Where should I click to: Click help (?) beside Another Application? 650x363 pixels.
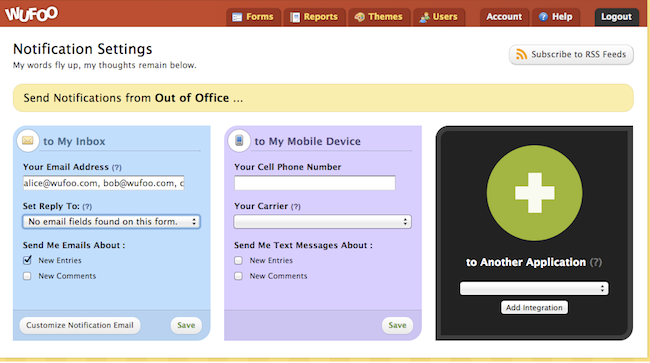[x=596, y=262]
